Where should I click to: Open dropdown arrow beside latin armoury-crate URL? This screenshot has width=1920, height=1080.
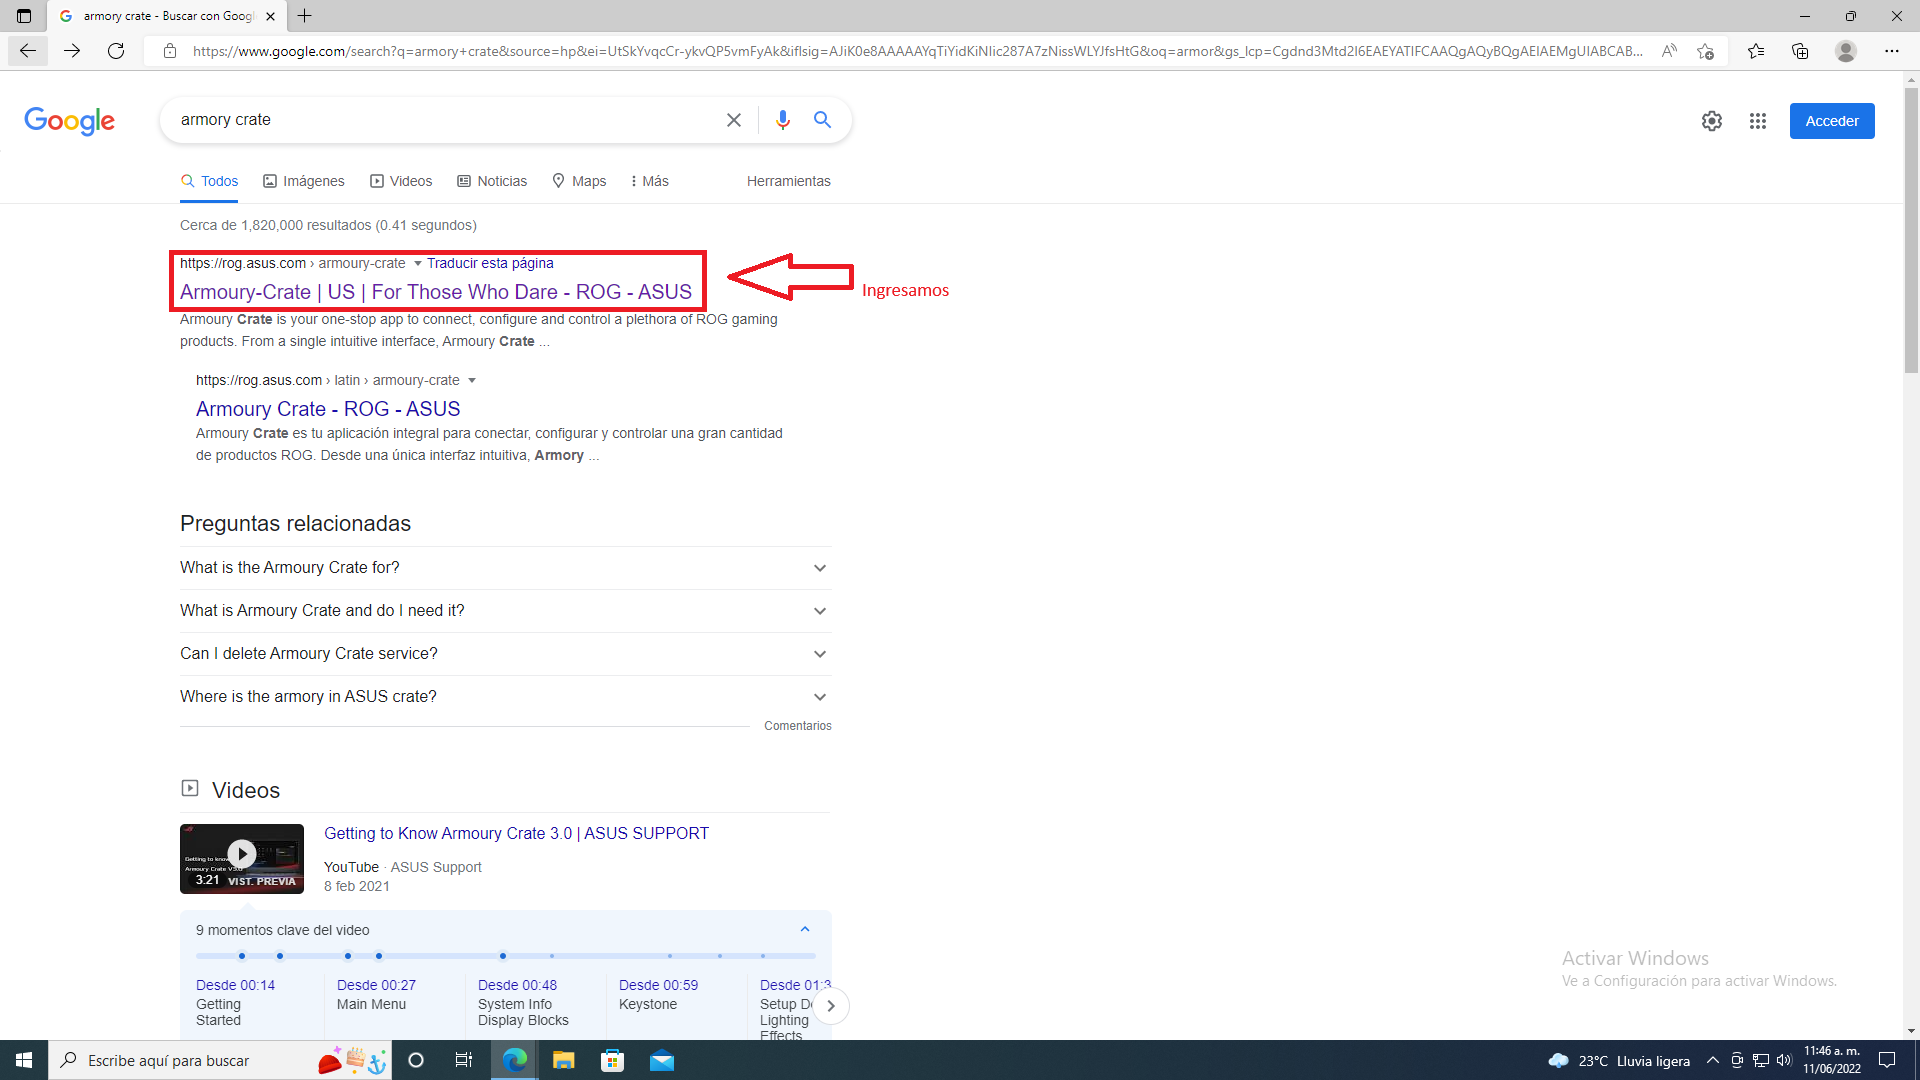point(472,381)
